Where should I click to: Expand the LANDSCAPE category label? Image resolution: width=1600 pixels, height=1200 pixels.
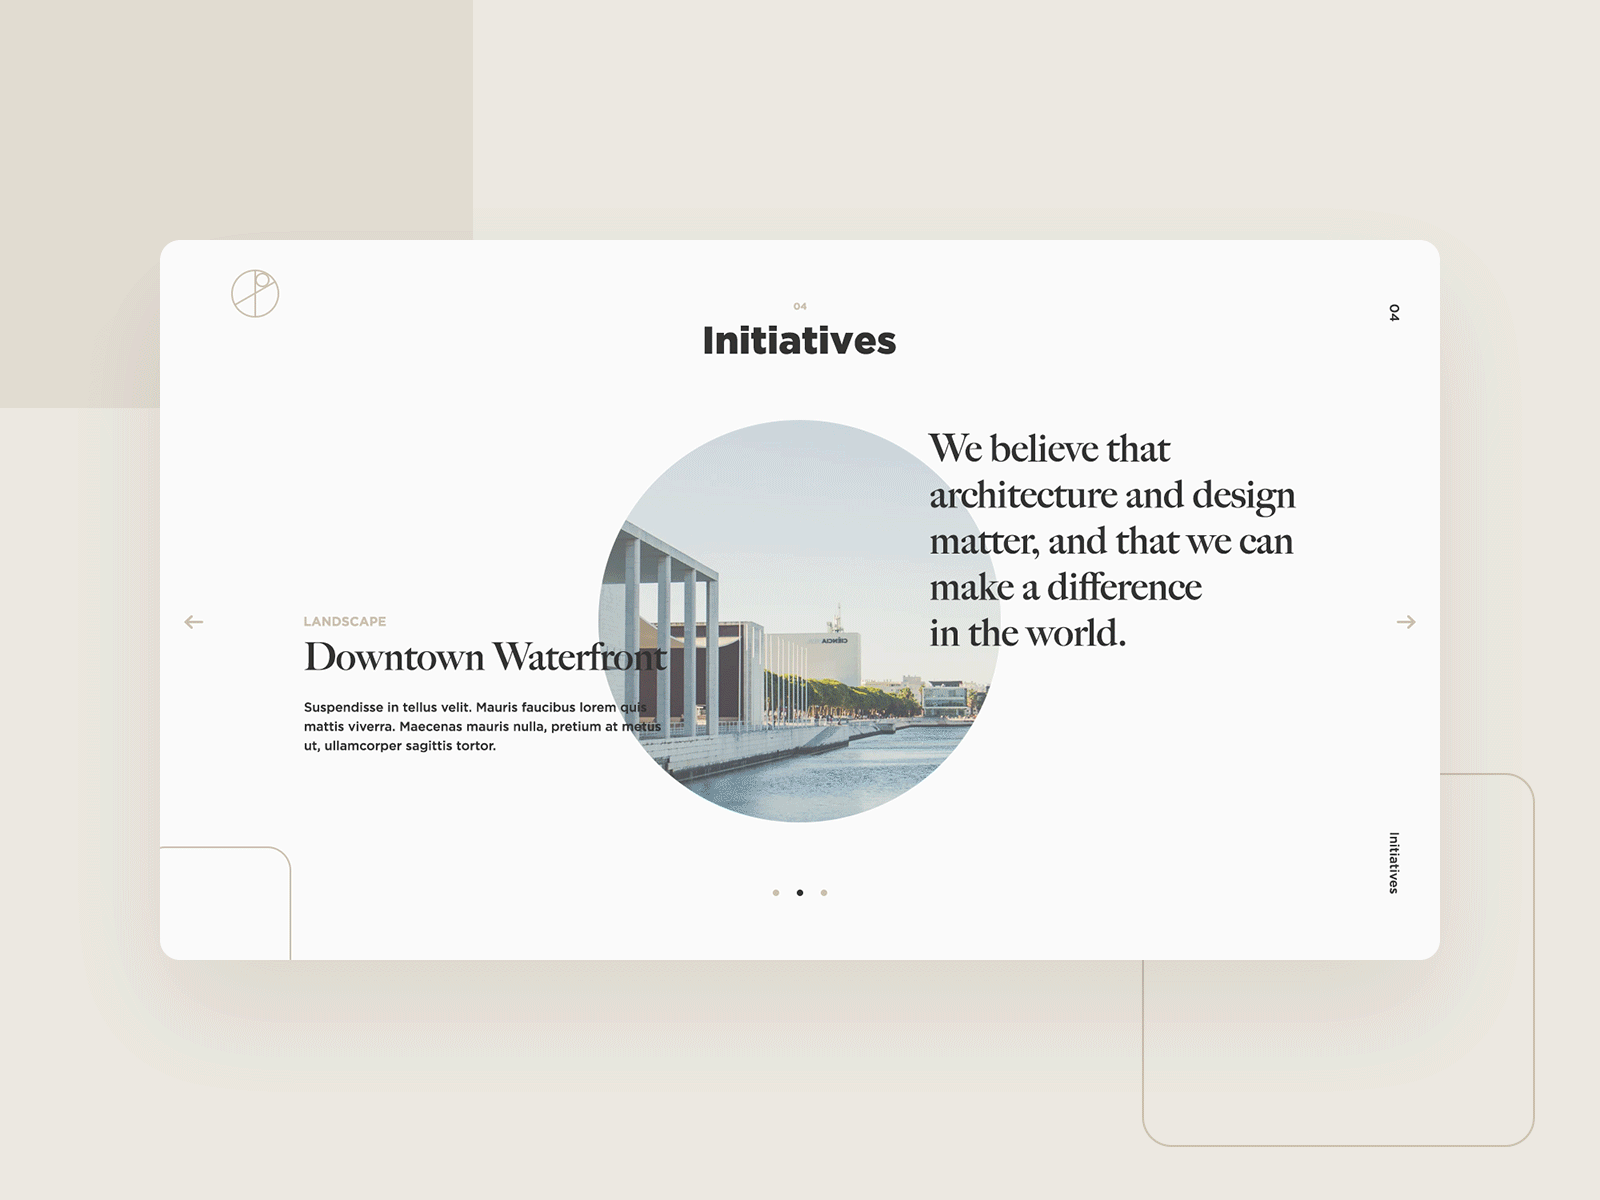(345, 621)
